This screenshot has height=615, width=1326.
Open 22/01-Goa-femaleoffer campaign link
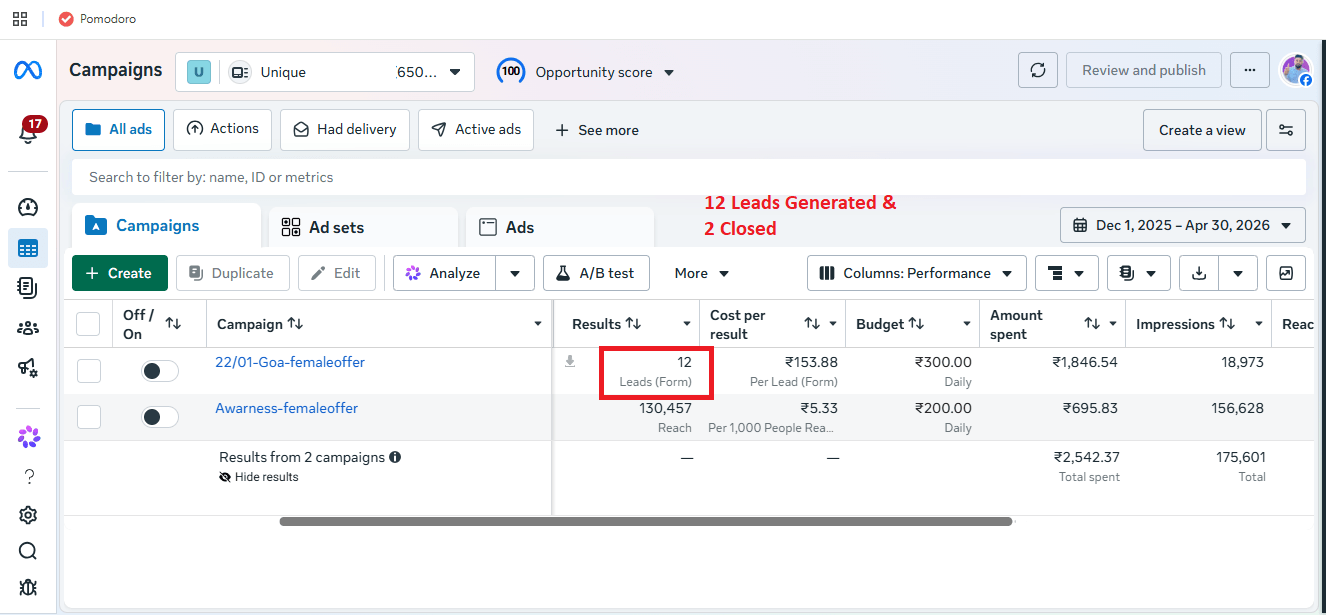pyautogui.click(x=290, y=362)
